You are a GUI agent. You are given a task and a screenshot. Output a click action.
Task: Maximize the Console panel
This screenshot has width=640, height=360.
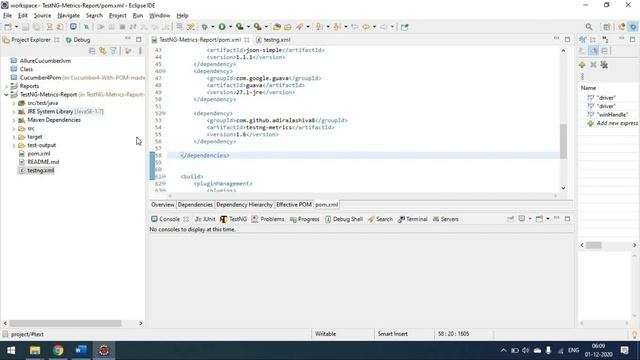pyautogui.click(x=567, y=219)
